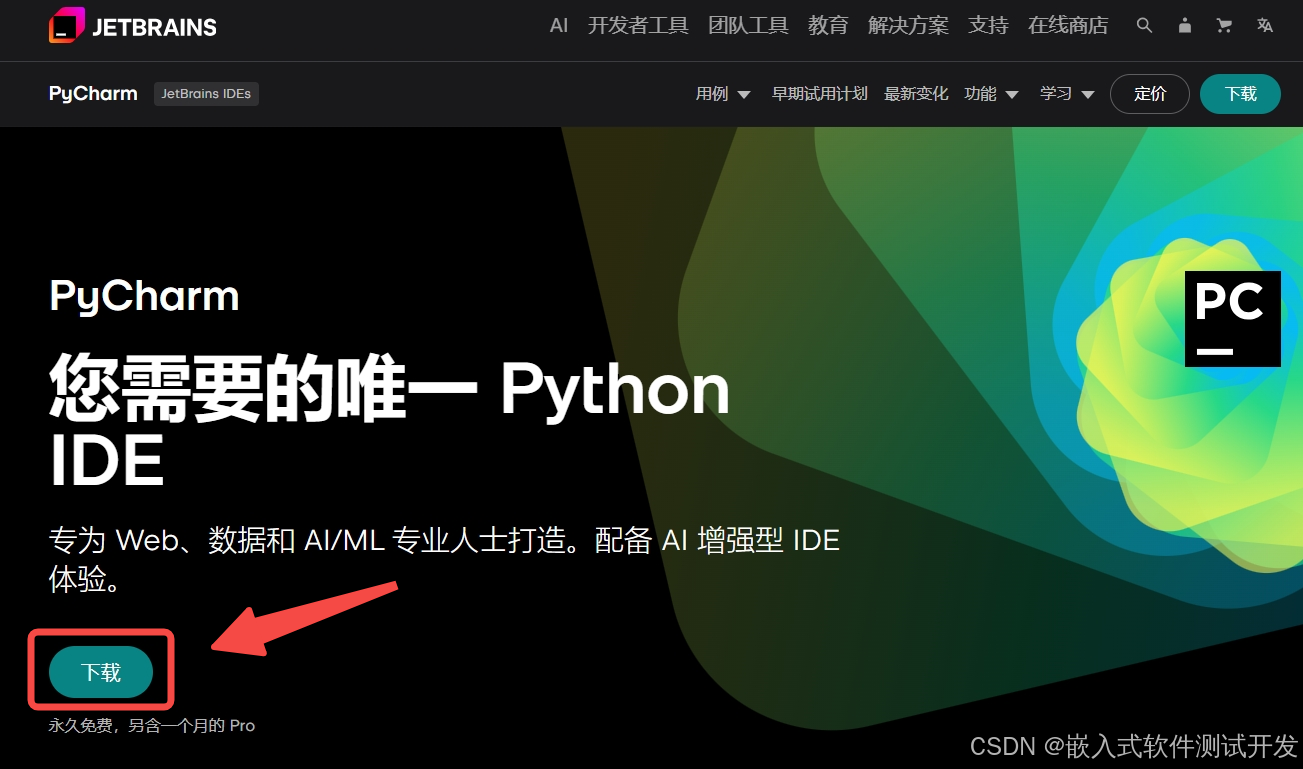The width and height of the screenshot is (1303, 769).
Task: Select the AI menu item
Action: (x=558, y=25)
